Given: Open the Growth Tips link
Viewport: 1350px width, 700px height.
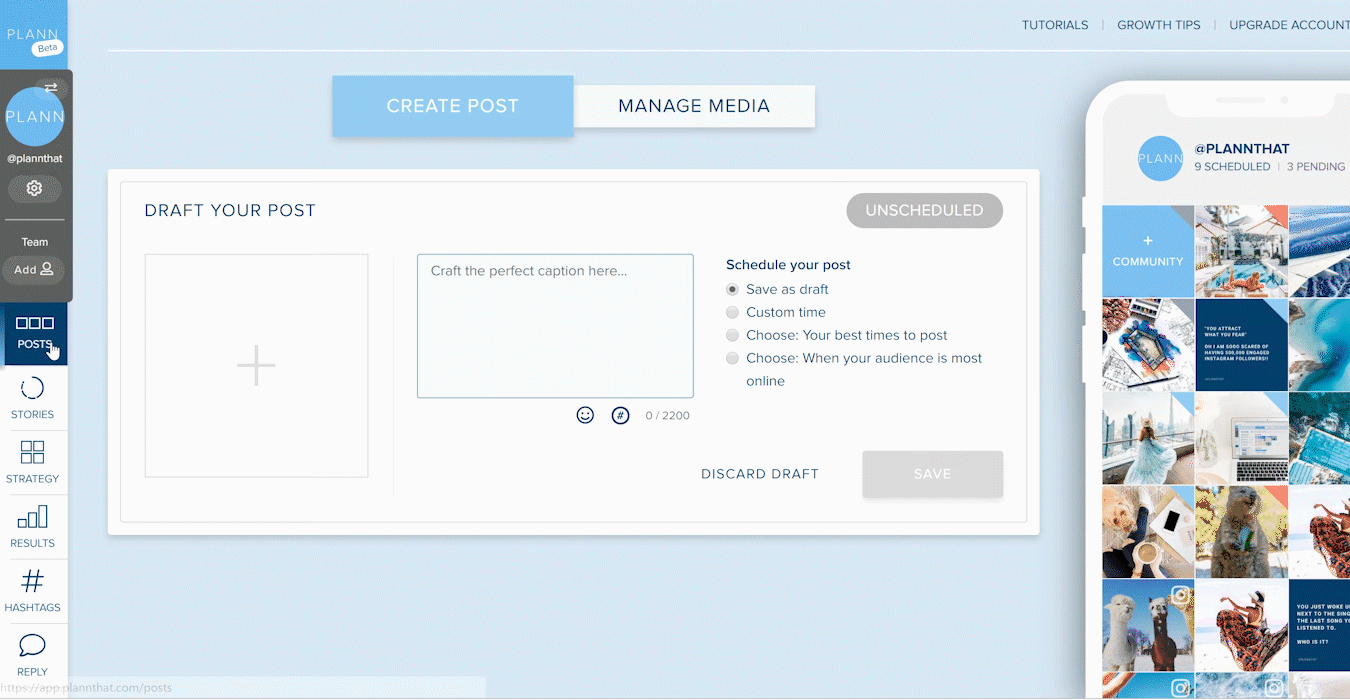Looking at the screenshot, I should coord(1159,25).
